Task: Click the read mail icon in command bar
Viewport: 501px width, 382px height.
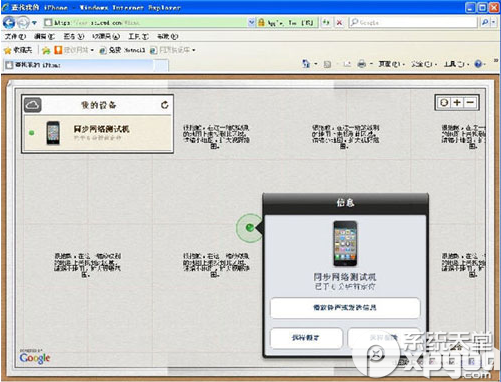Action: click(x=347, y=64)
